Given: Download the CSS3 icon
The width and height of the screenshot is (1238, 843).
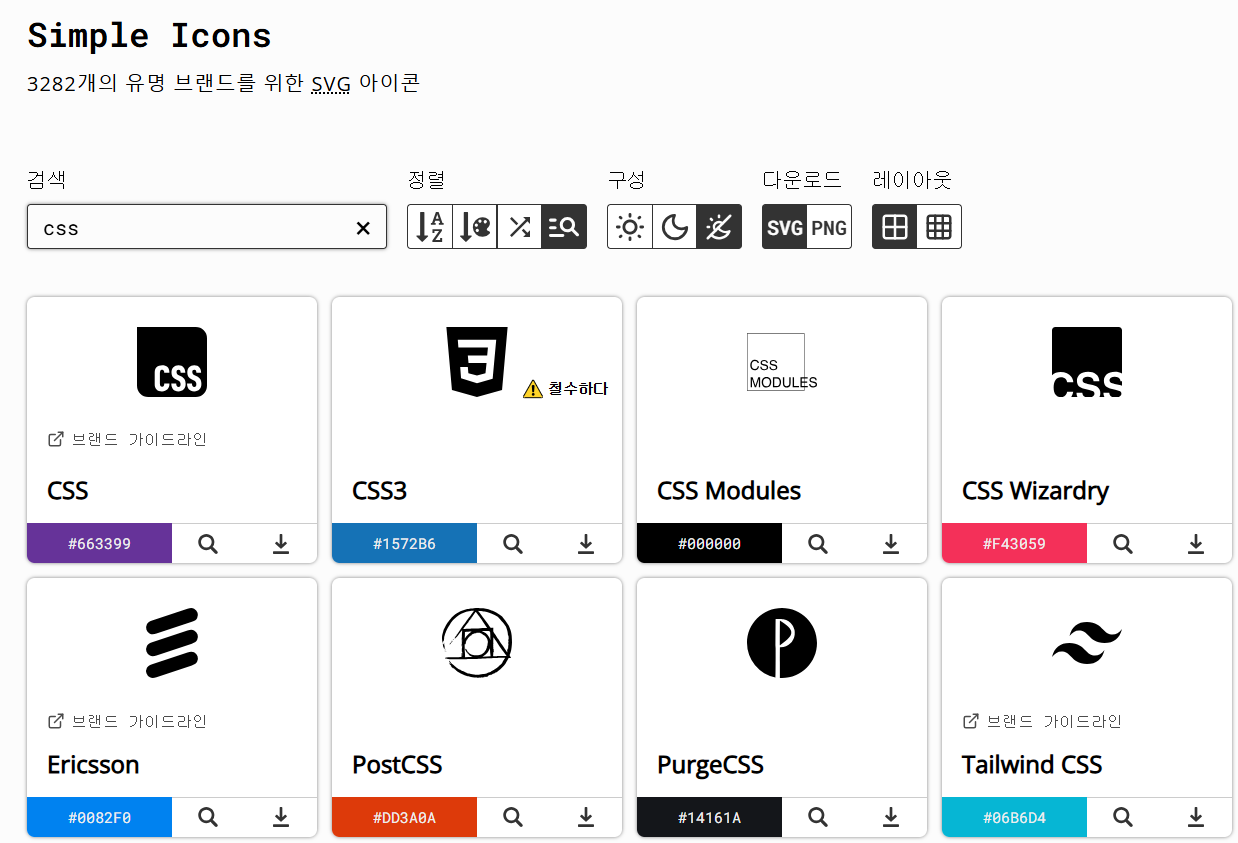Looking at the screenshot, I should coord(586,543).
